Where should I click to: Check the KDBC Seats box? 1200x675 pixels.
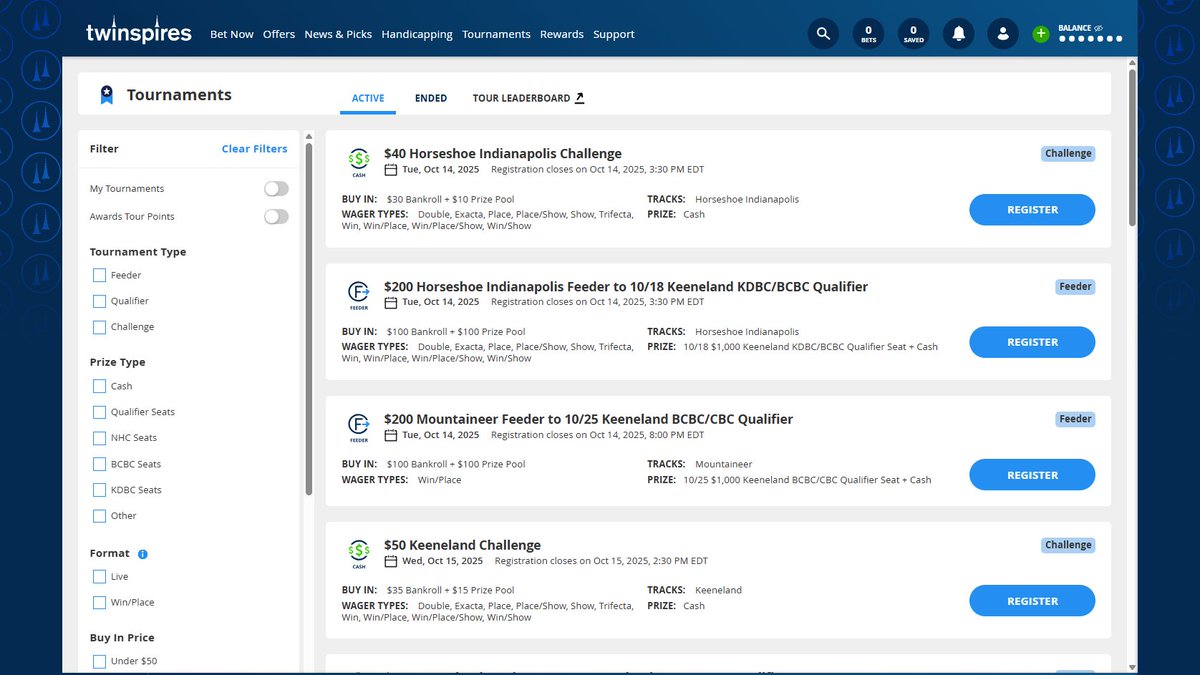[x=99, y=490]
